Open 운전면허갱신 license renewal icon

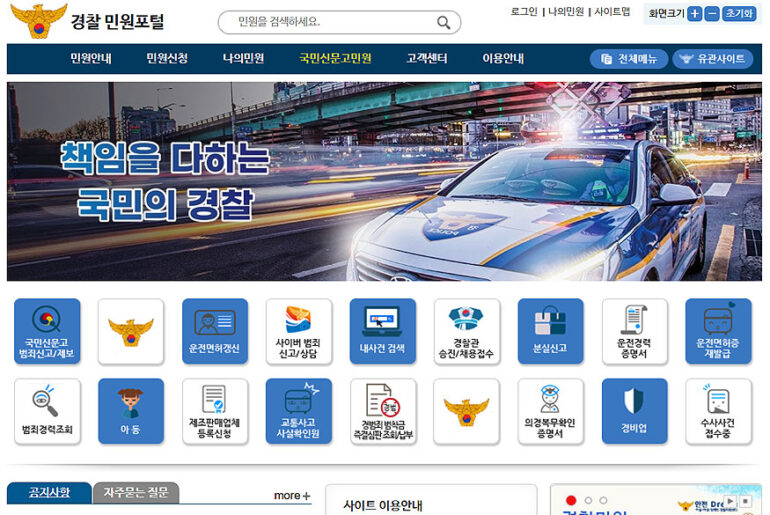[214, 331]
